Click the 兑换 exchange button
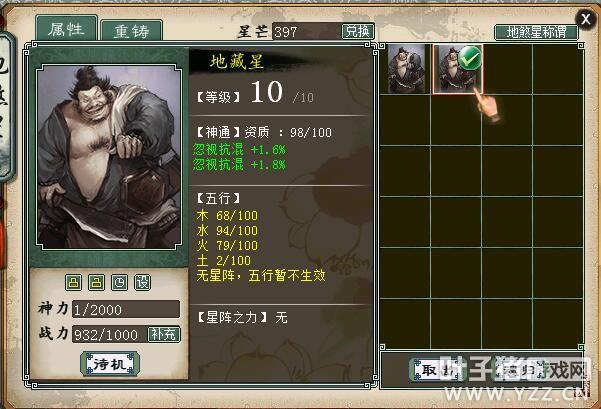The image size is (601, 409). click(358, 31)
